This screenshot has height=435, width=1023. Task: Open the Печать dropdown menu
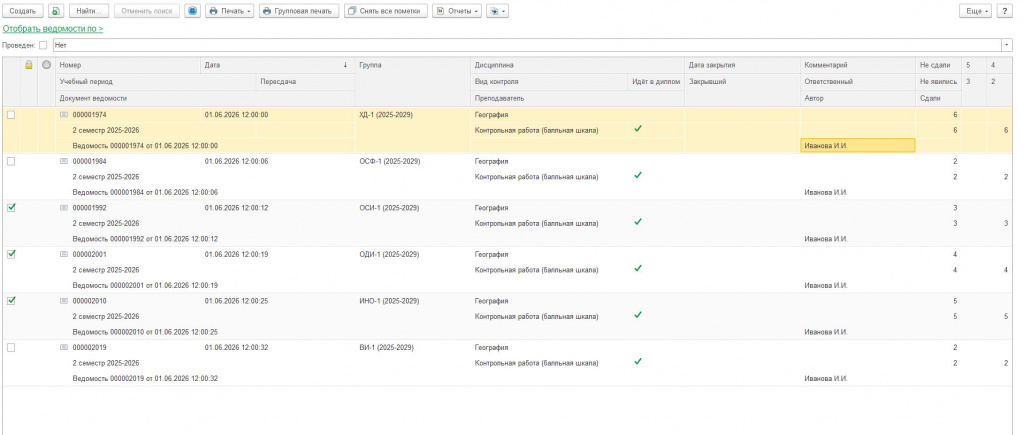tap(229, 11)
